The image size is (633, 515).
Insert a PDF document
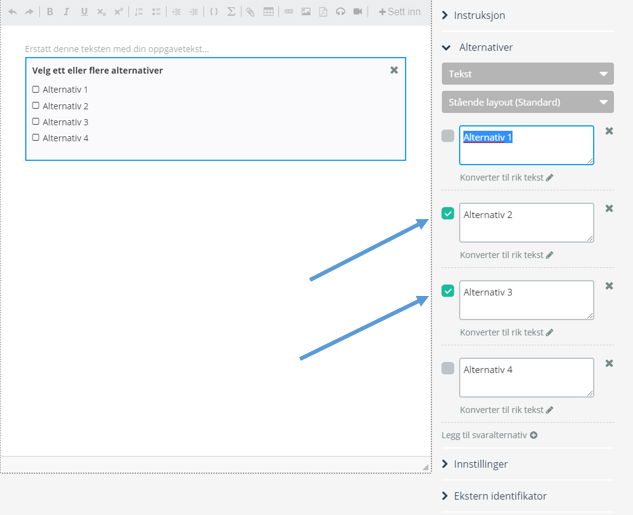click(x=323, y=12)
